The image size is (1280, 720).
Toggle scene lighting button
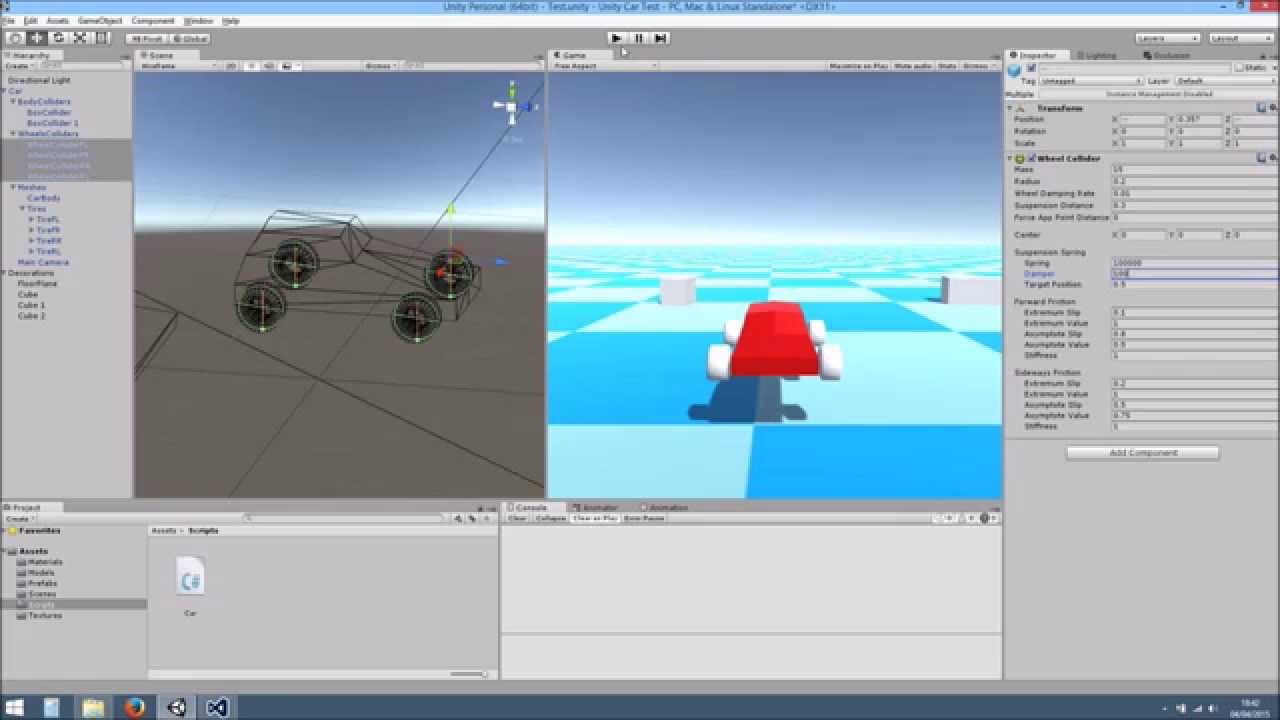coord(252,66)
